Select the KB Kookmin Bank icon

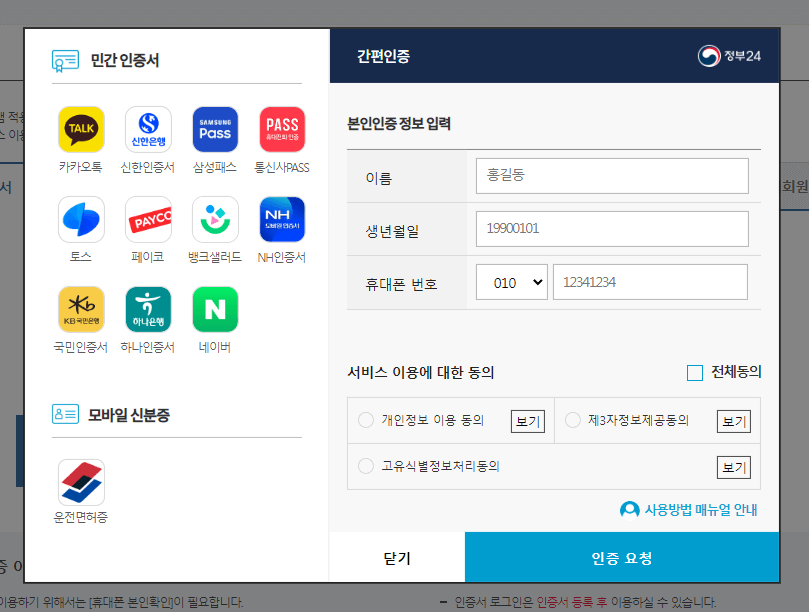(x=81, y=309)
